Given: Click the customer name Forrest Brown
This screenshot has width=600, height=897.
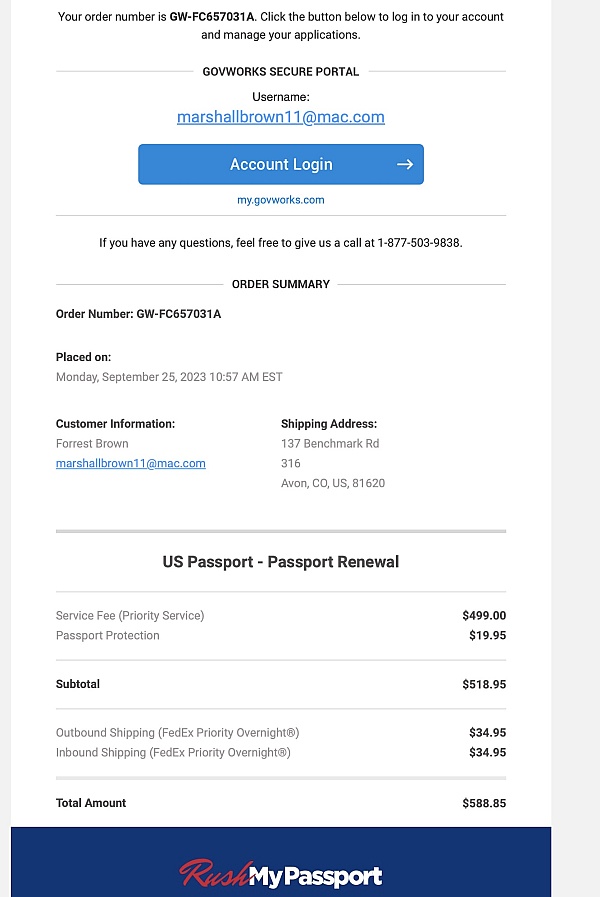Looking at the screenshot, I should [92, 443].
